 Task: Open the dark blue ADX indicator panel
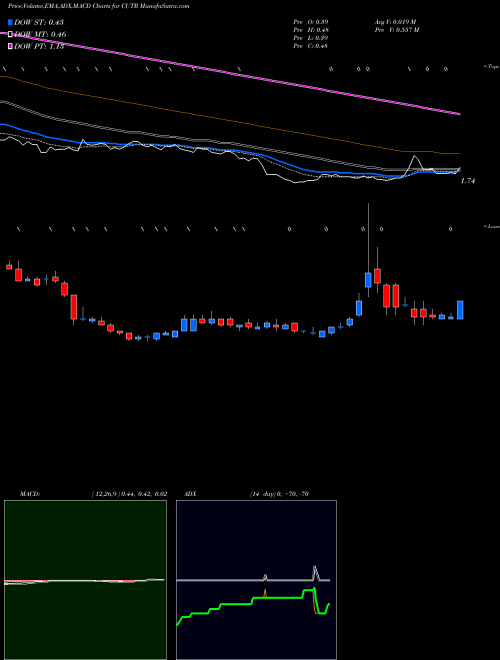[x=256, y=580]
